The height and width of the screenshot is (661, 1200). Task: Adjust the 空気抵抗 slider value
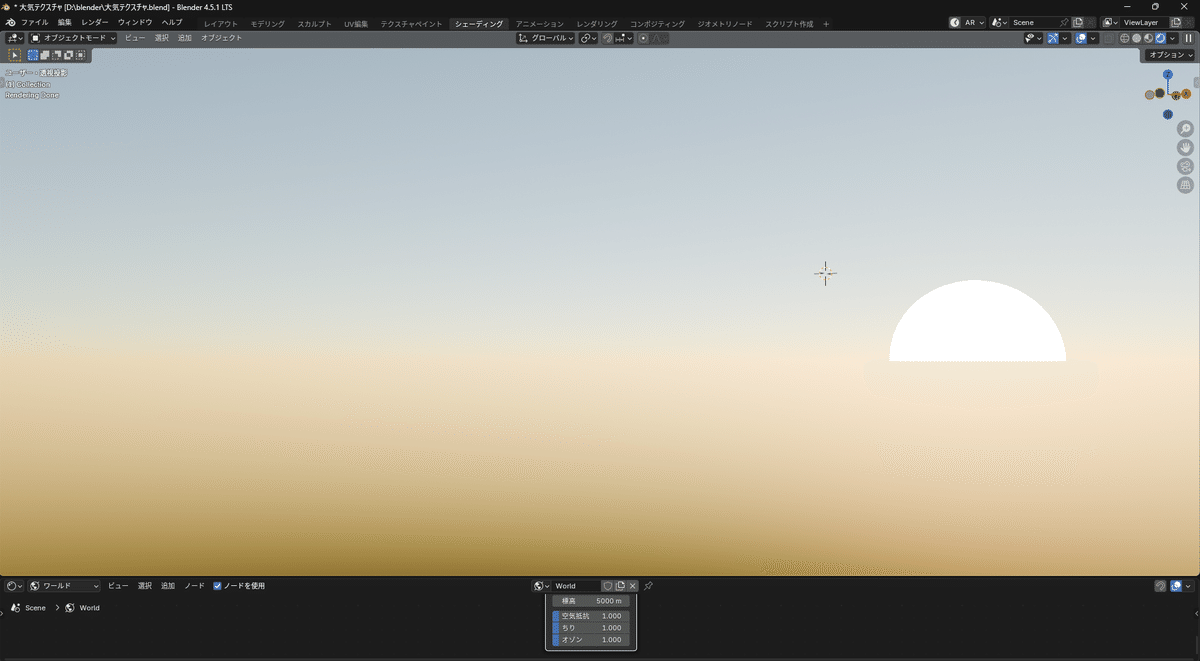coord(591,617)
